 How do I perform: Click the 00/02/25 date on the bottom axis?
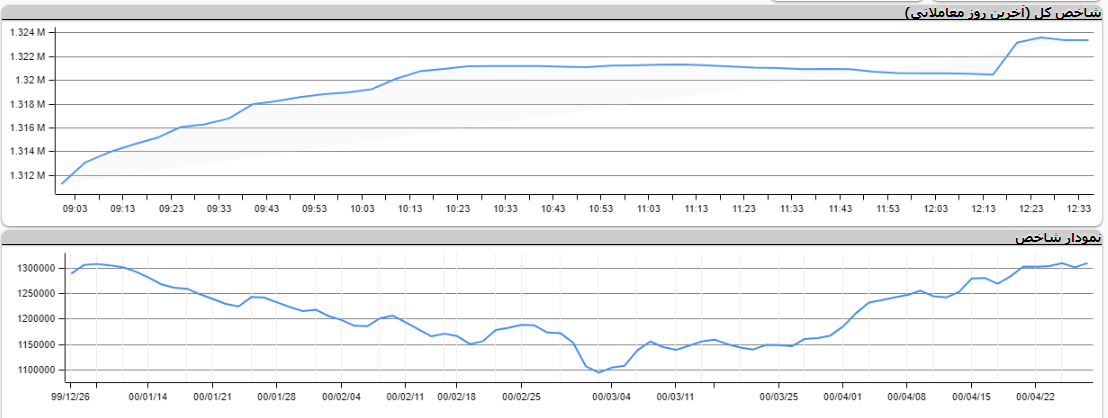pos(520,394)
